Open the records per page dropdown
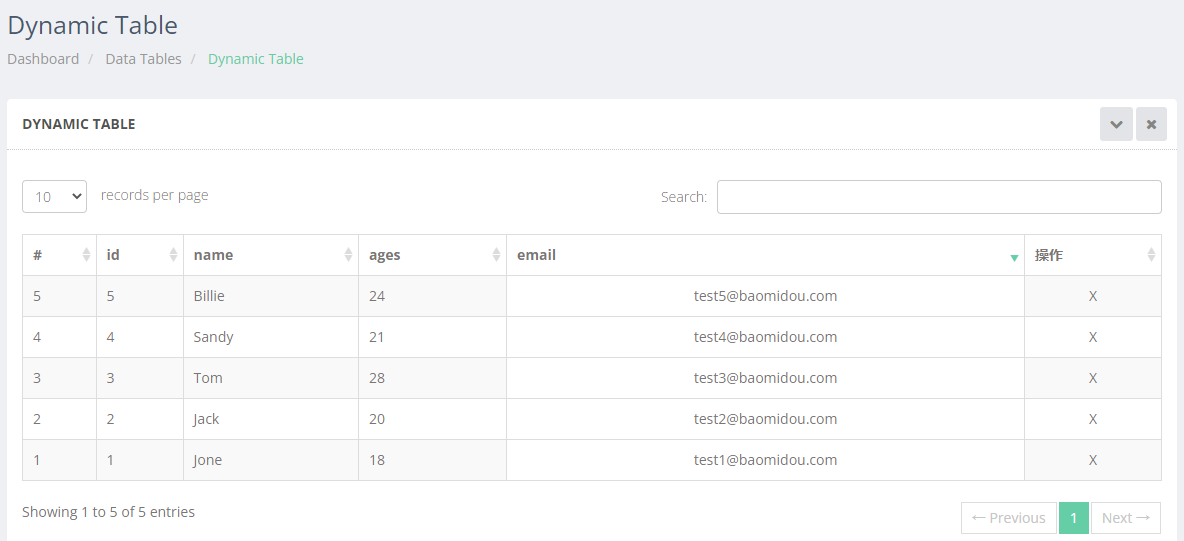 [54, 196]
